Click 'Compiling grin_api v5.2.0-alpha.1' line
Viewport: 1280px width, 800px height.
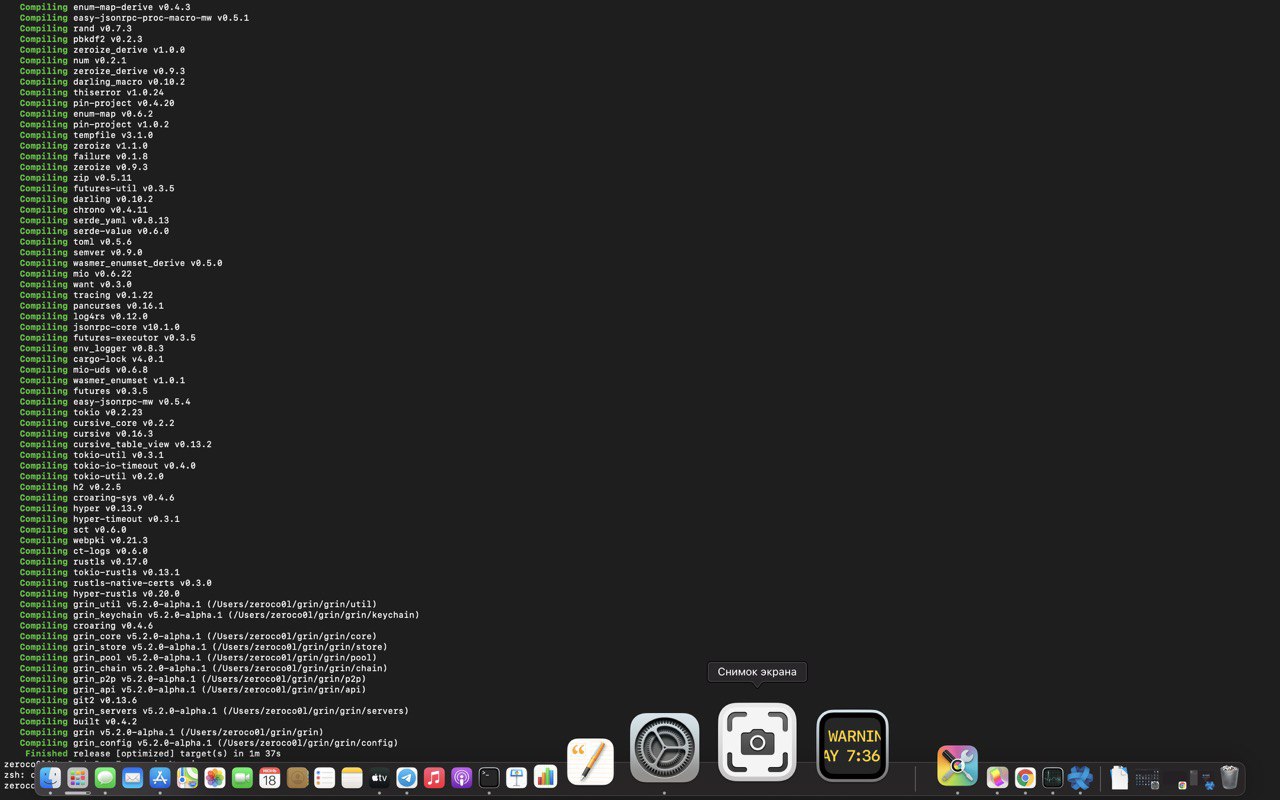point(193,690)
